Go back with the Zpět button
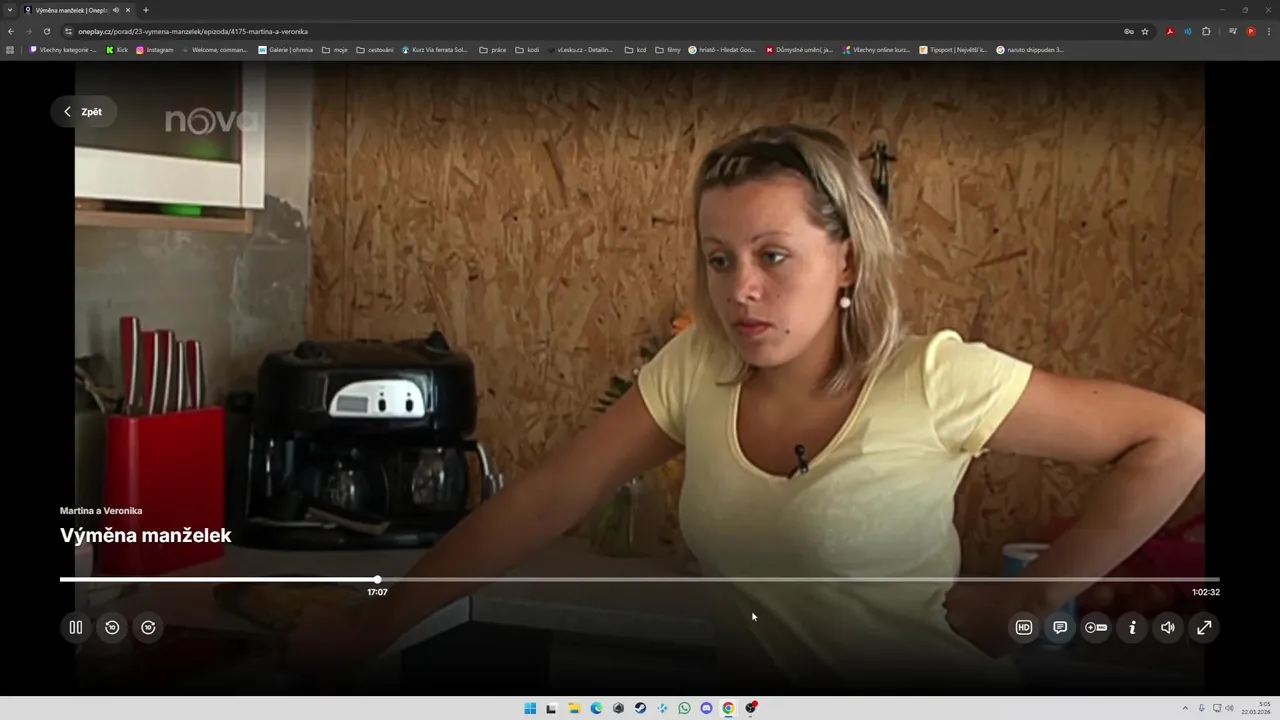1280x720 pixels. coord(83,112)
